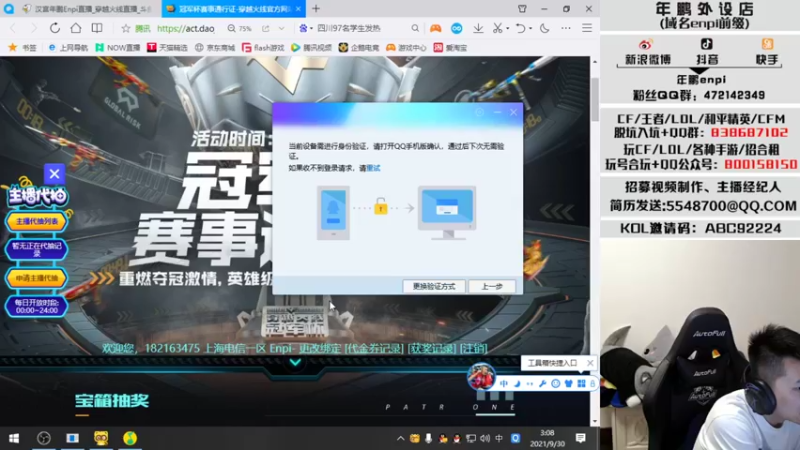Open the 代金券记录 link
This screenshot has height=450, width=800.
374,348
